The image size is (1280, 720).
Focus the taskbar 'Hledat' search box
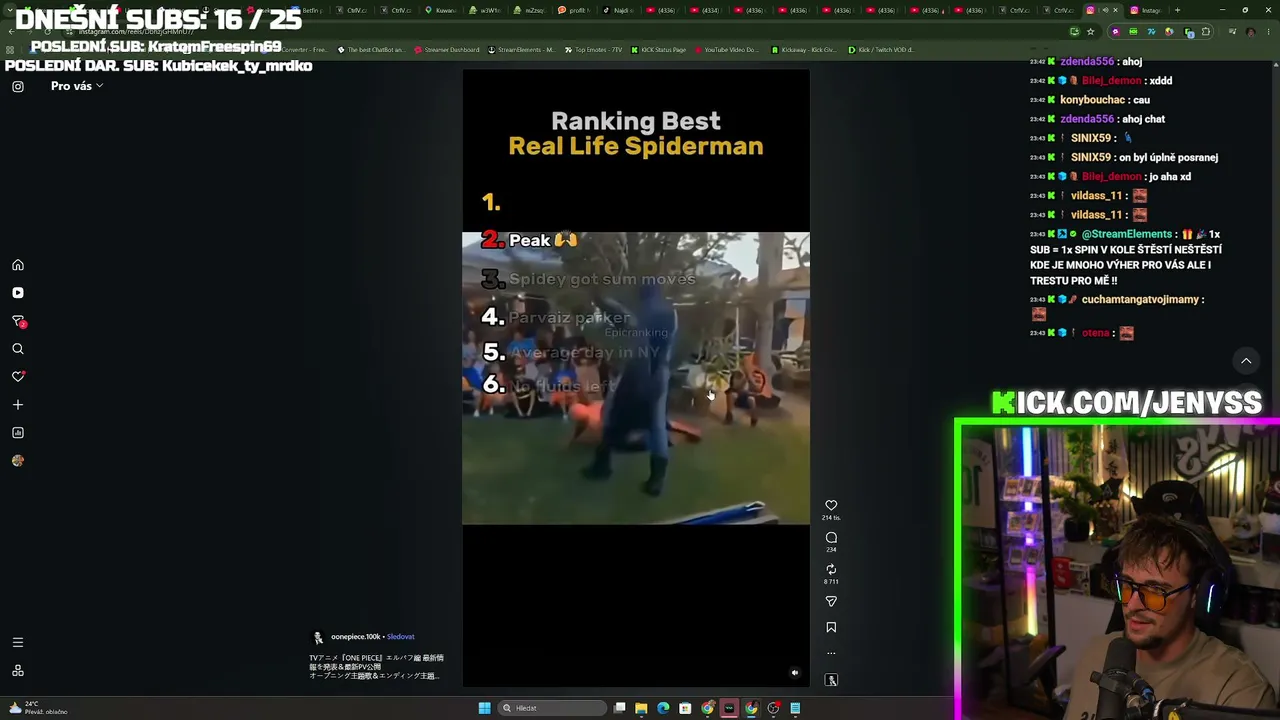[x=553, y=708]
